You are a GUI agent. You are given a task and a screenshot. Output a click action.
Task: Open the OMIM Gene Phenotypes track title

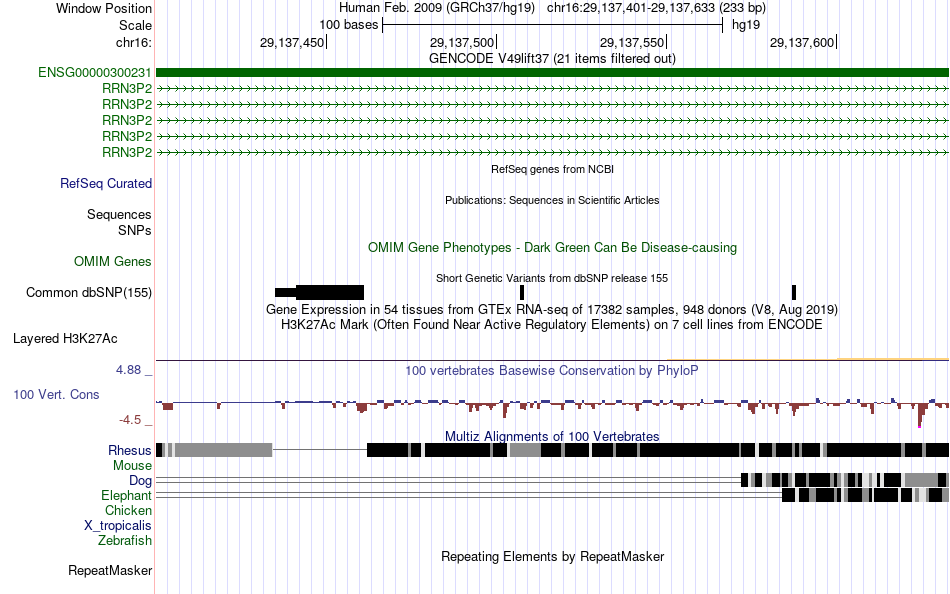[552, 247]
